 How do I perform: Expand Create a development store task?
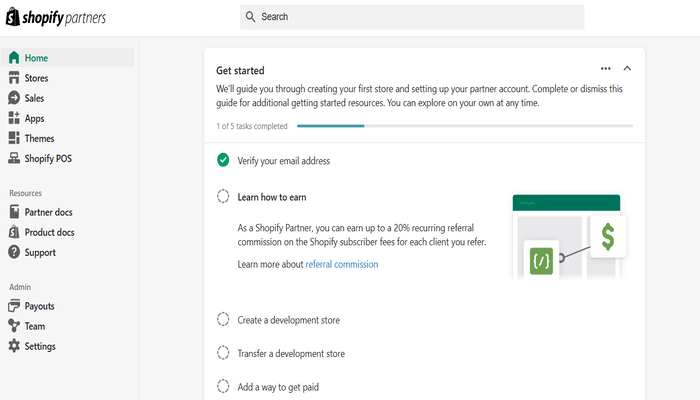[288, 320]
